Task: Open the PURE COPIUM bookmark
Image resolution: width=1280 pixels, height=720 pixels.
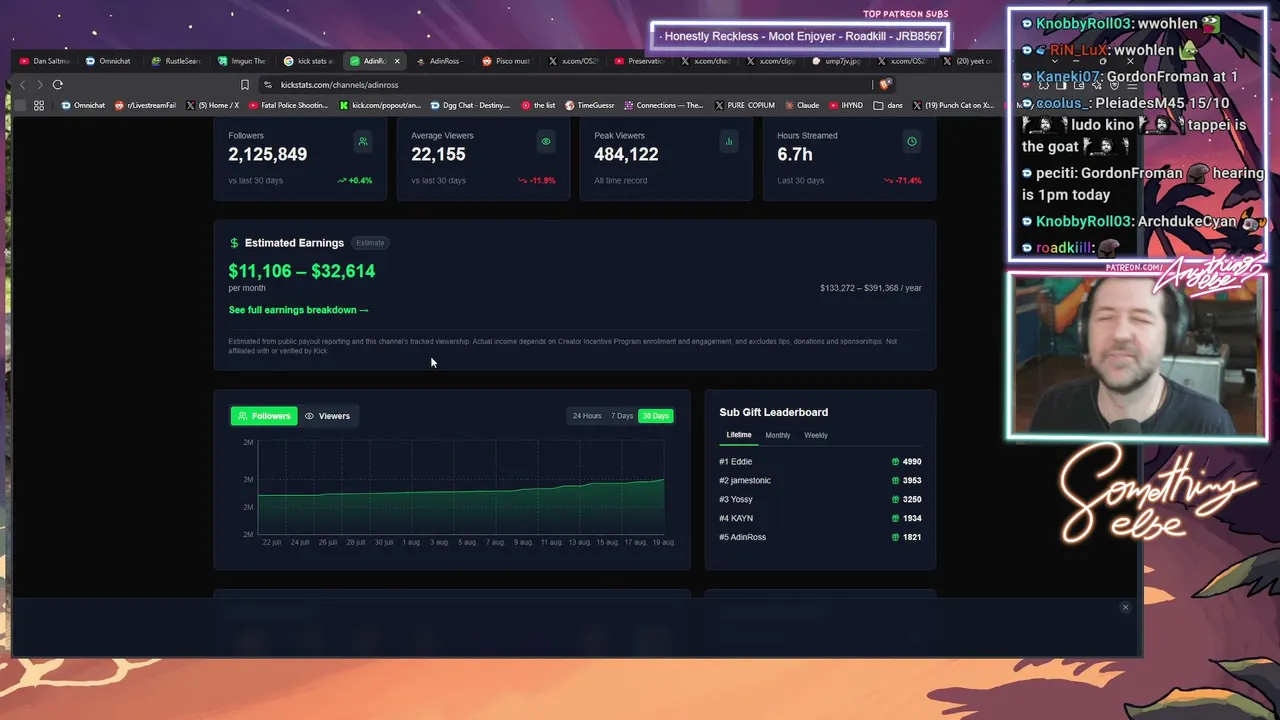Action: (745, 105)
